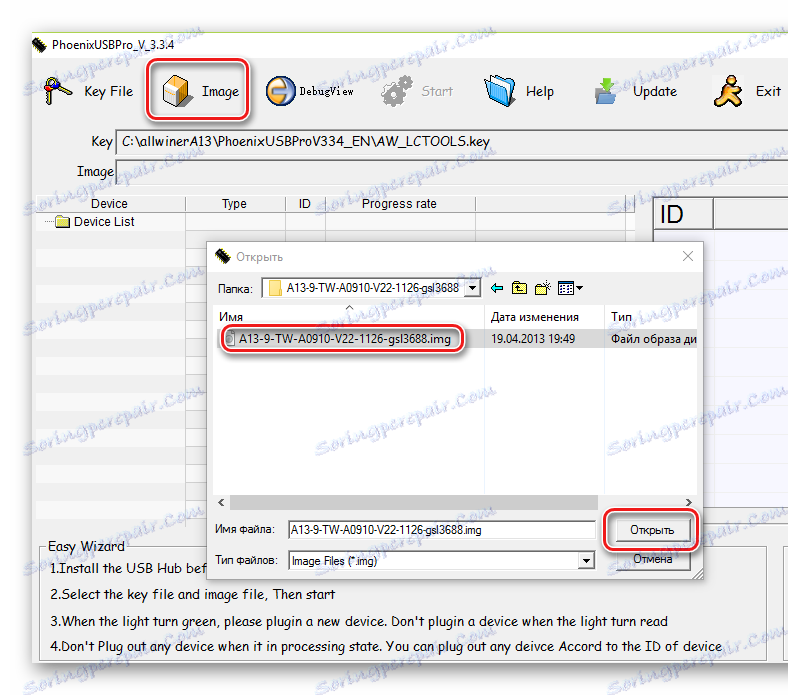Screen dimensions: 788x695
Task: Open the Тип файлов dropdown
Action: click(x=585, y=560)
